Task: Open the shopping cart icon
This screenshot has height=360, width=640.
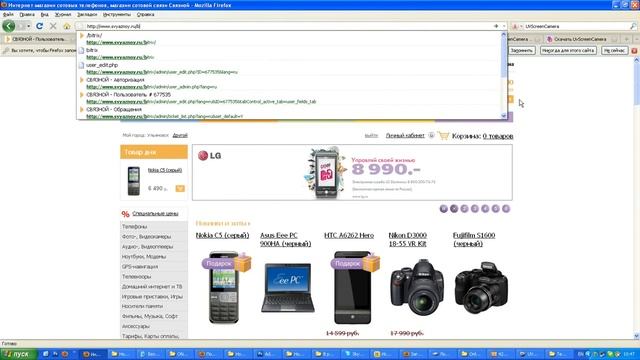Action: [443, 135]
